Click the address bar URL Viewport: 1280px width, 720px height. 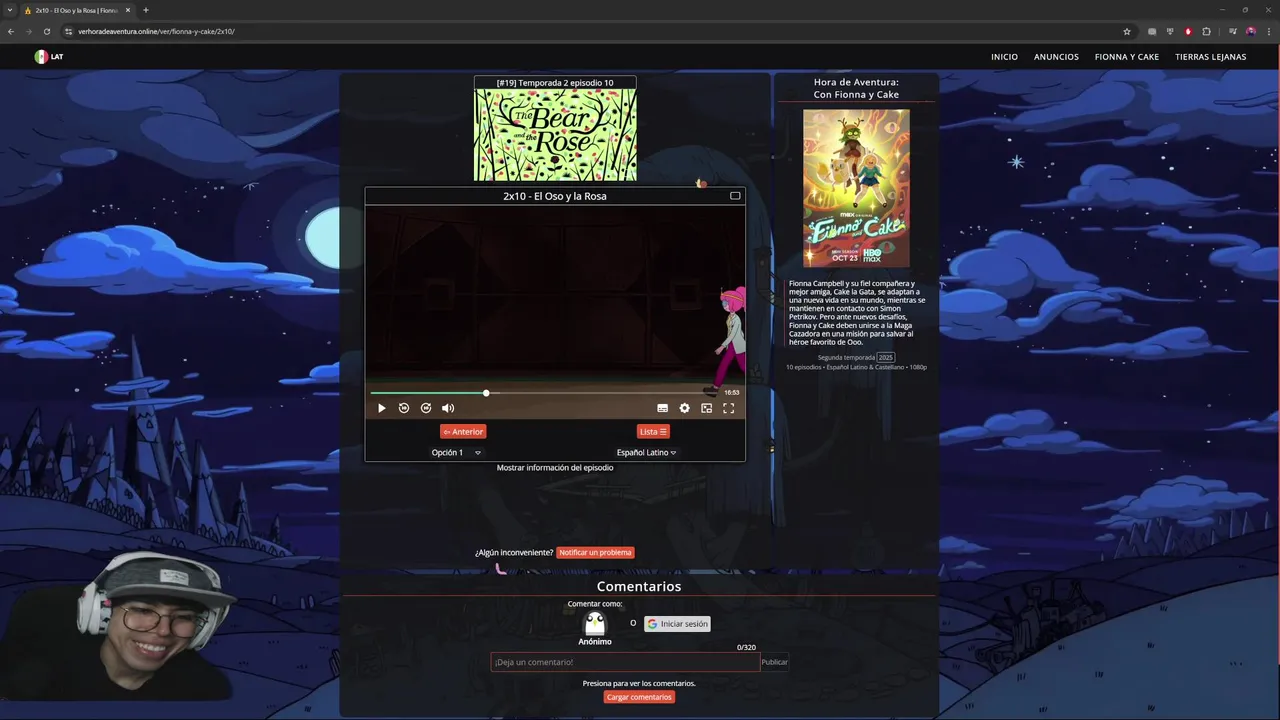157,31
